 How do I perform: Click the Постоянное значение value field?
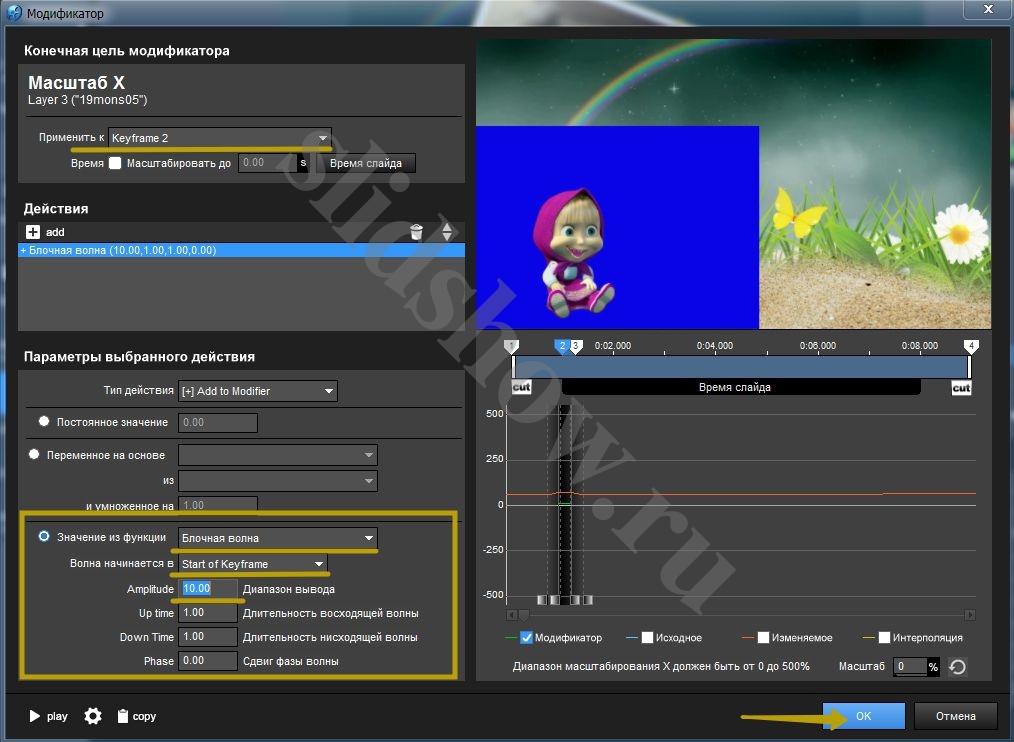point(217,422)
